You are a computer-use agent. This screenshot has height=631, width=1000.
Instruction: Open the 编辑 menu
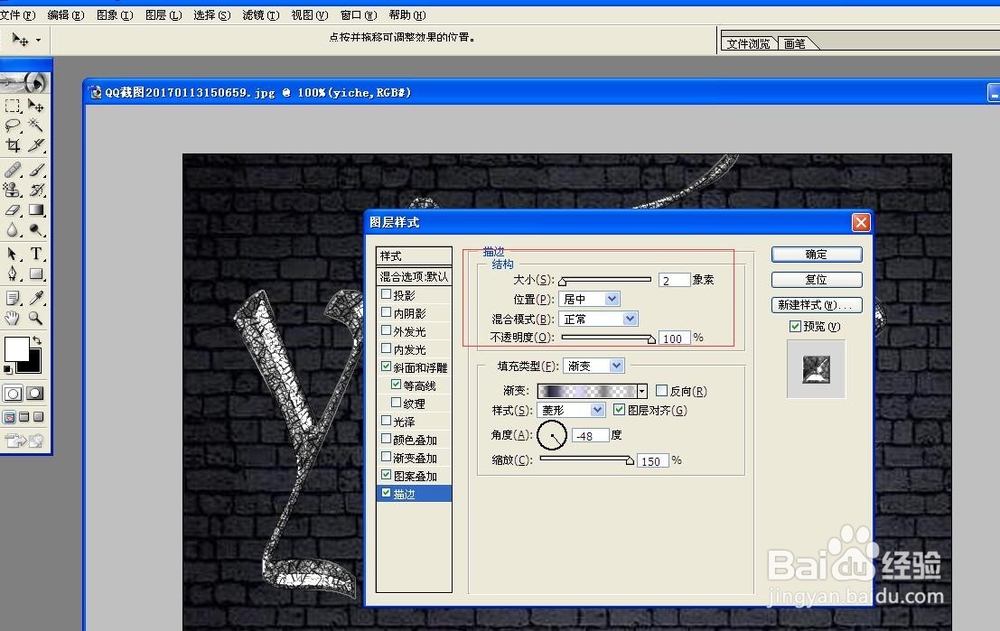(x=66, y=15)
